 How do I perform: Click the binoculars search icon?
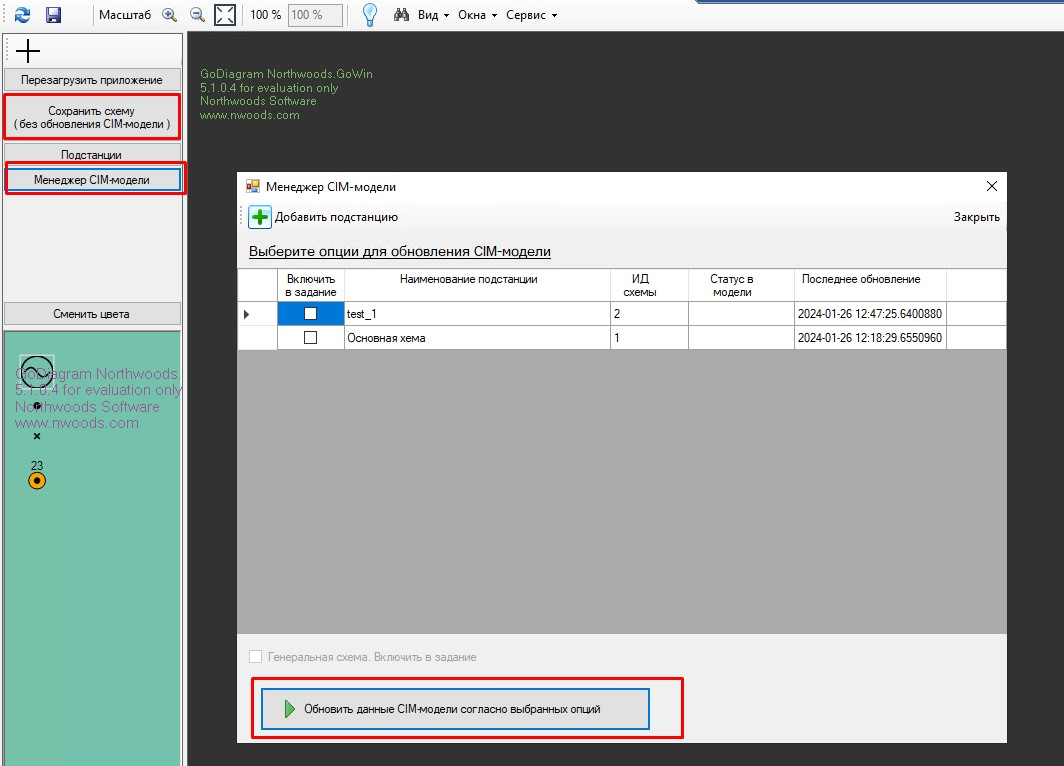click(x=402, y=15)
